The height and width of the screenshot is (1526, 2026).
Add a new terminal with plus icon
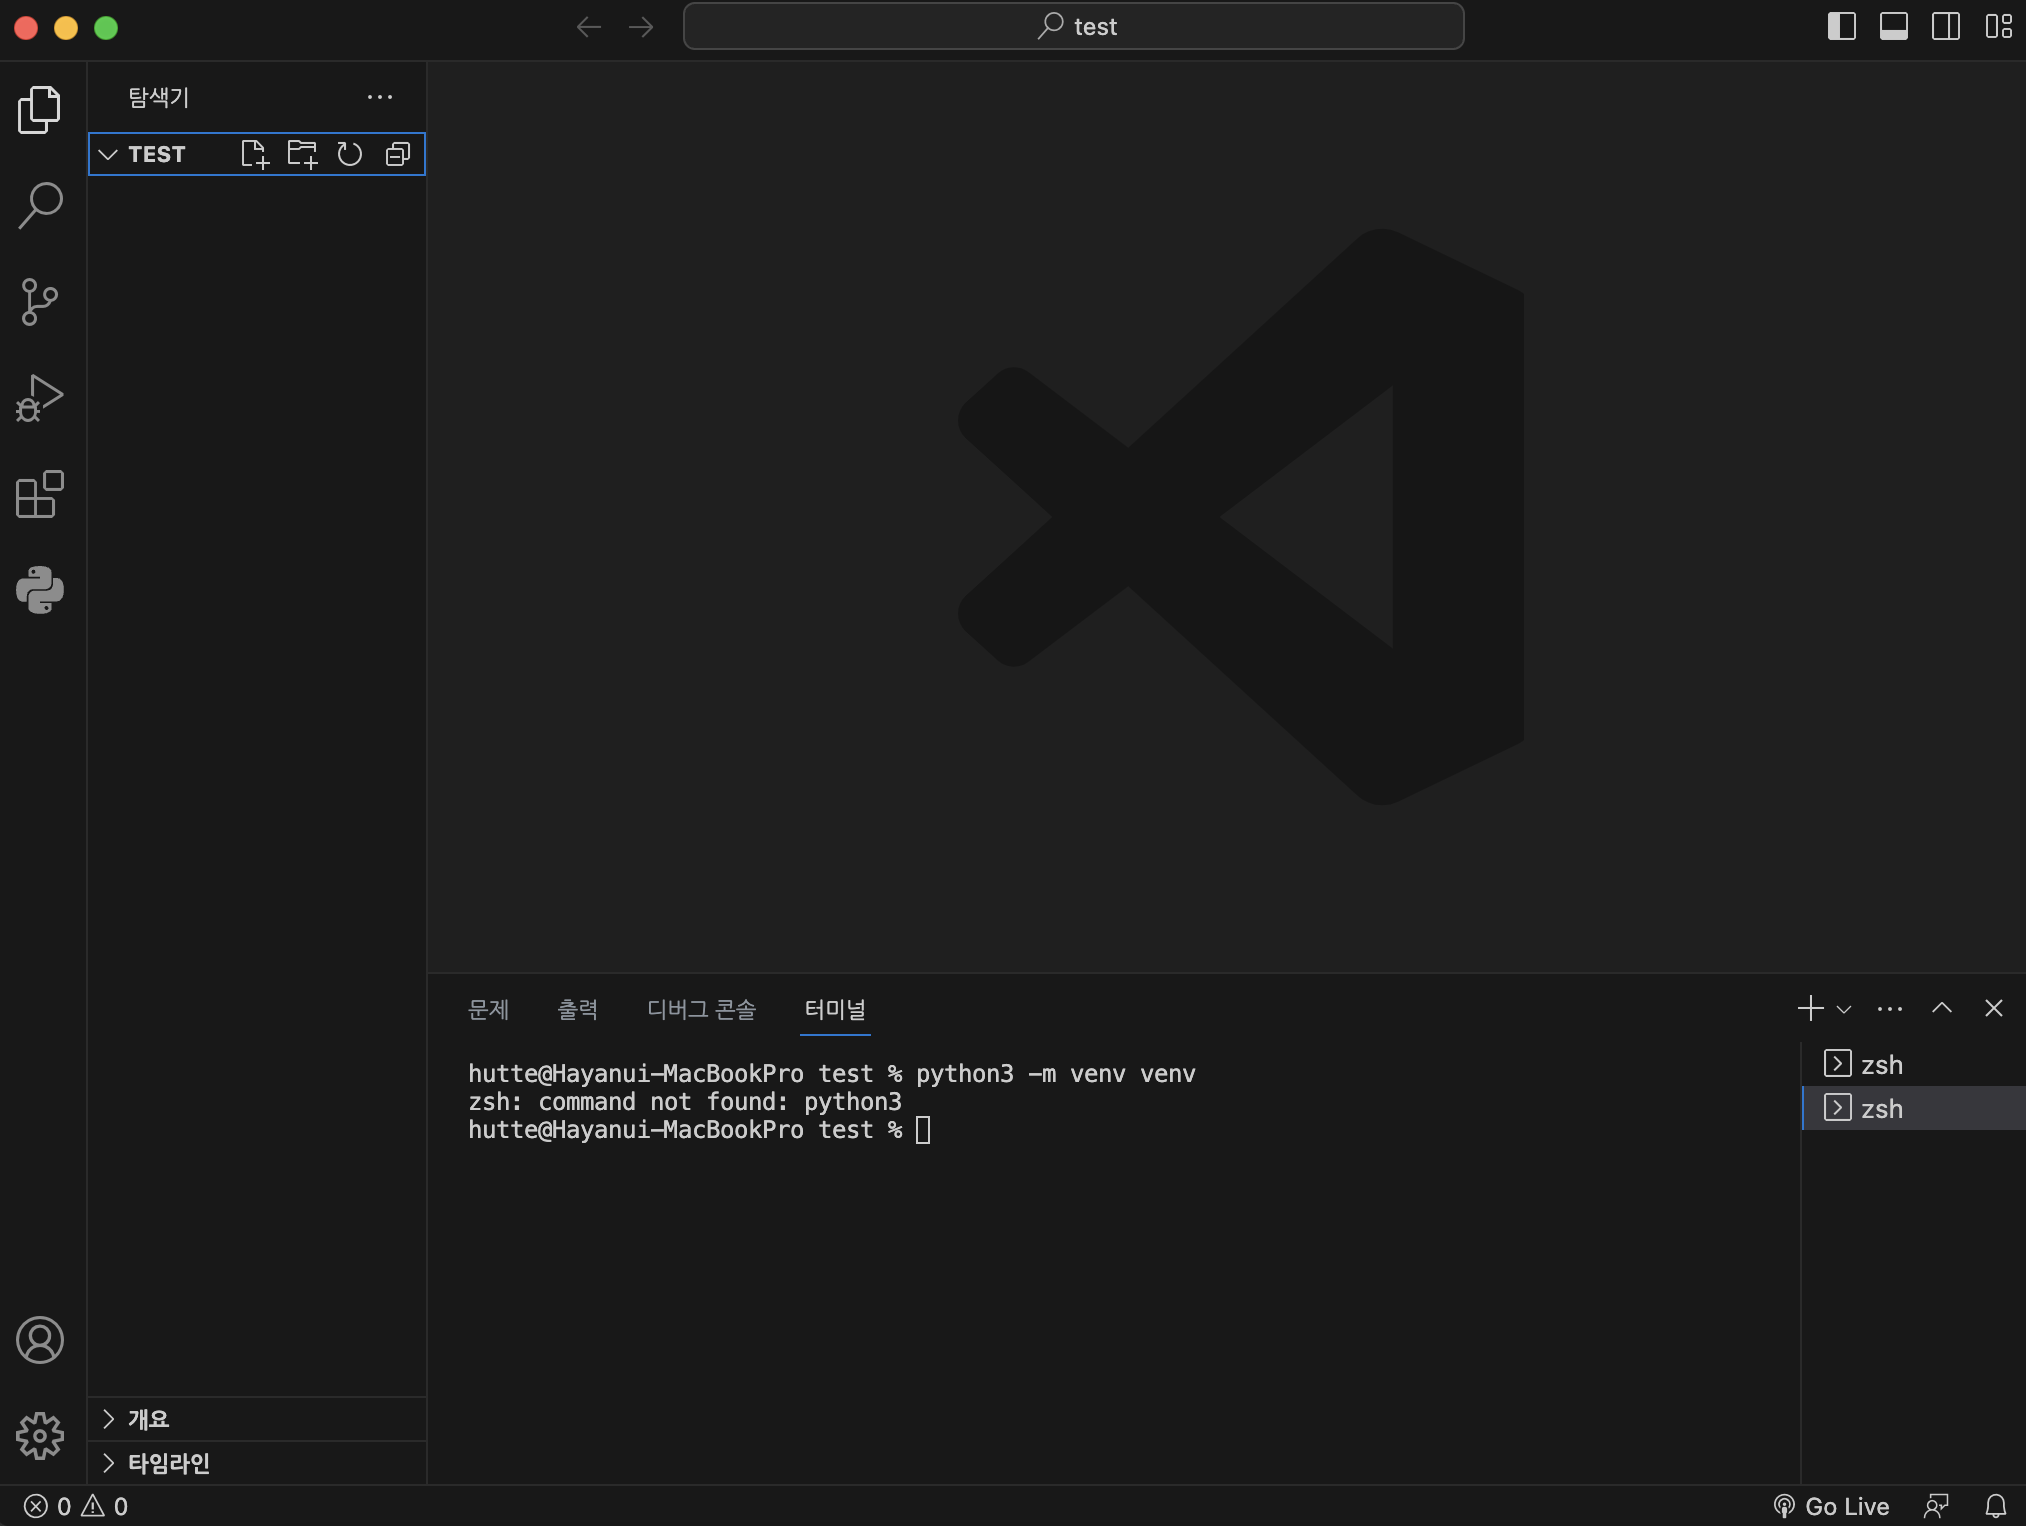coord(1810,1008)
